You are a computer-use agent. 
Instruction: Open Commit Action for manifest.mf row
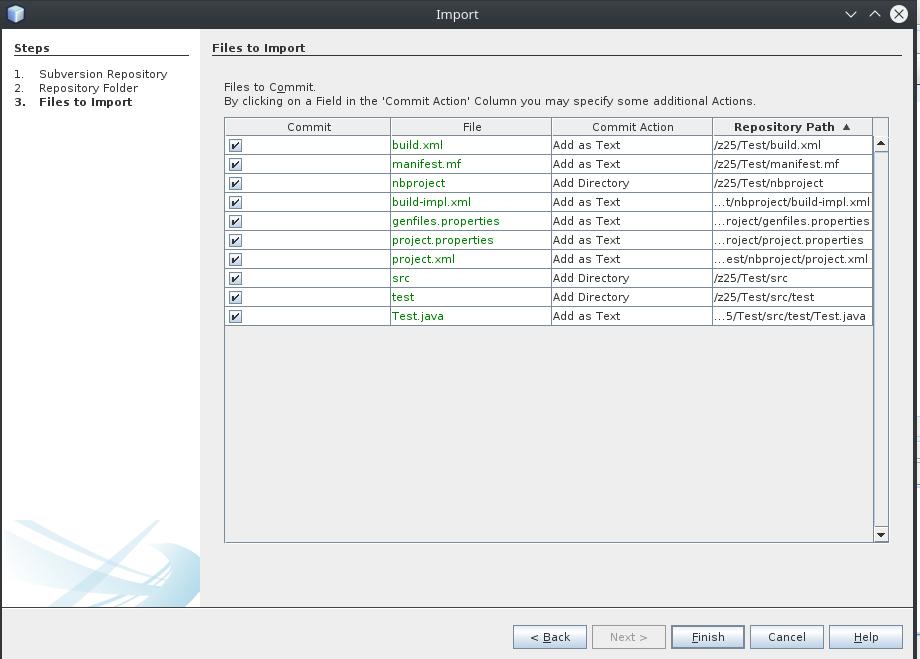click(x=631, y=164)
